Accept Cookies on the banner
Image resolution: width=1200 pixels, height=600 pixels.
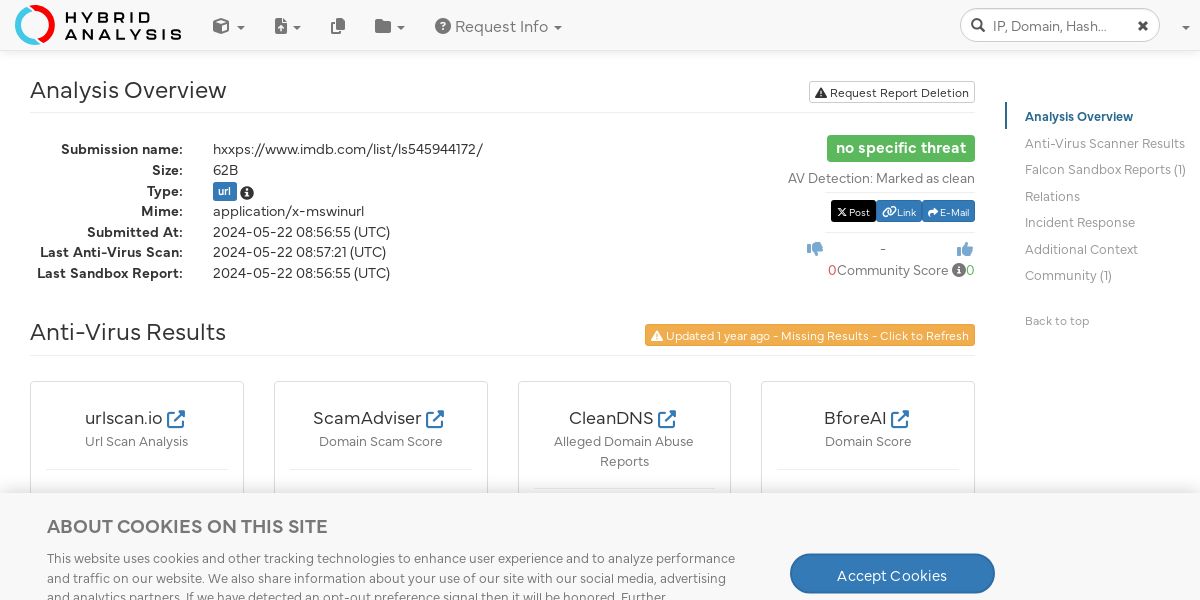[892, 575]
